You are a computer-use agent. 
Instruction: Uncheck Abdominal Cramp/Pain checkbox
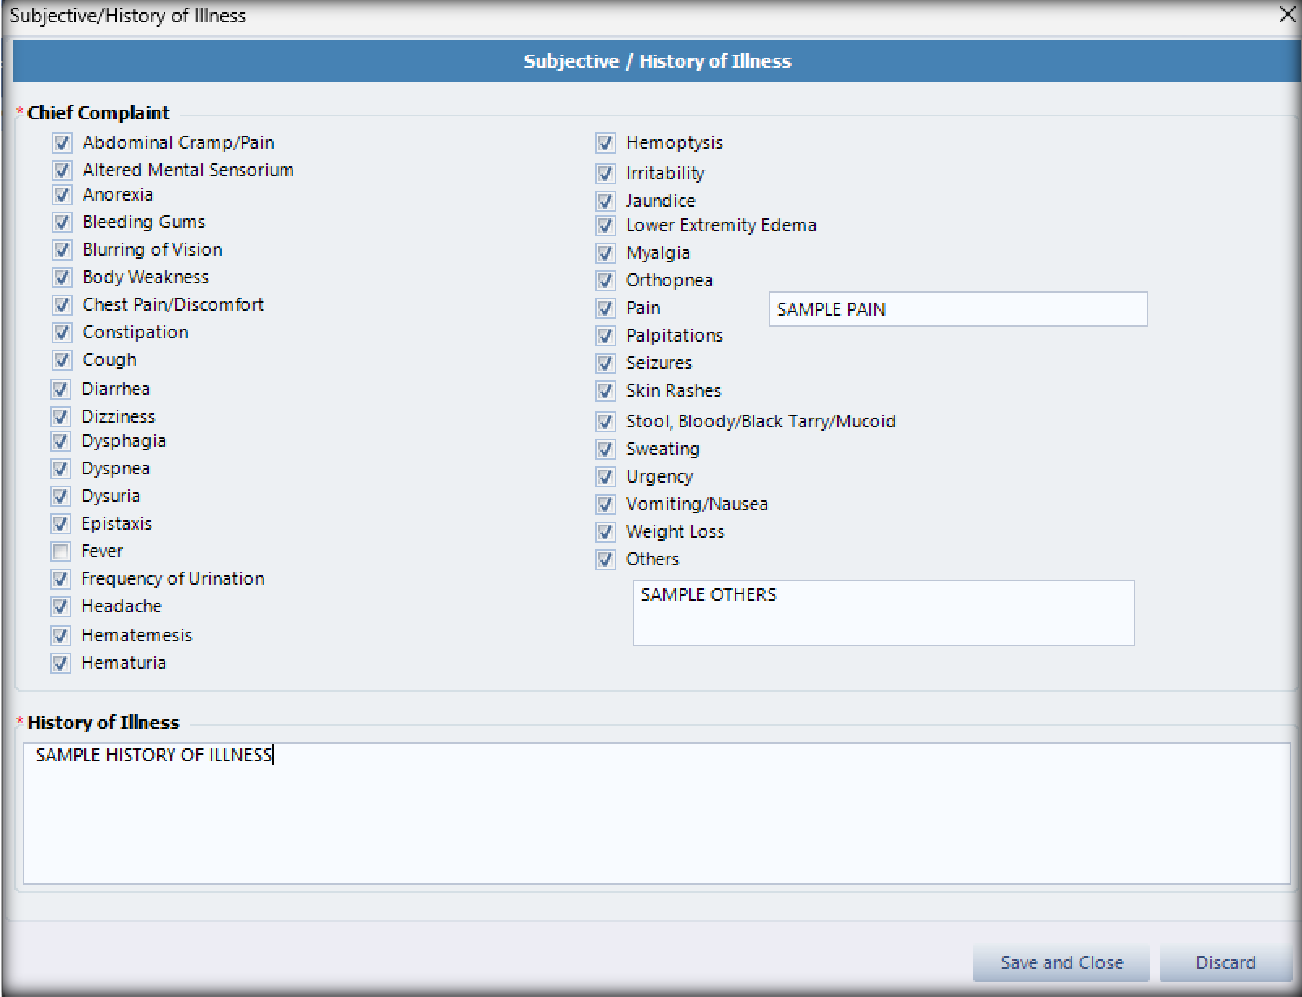[62, 143]
